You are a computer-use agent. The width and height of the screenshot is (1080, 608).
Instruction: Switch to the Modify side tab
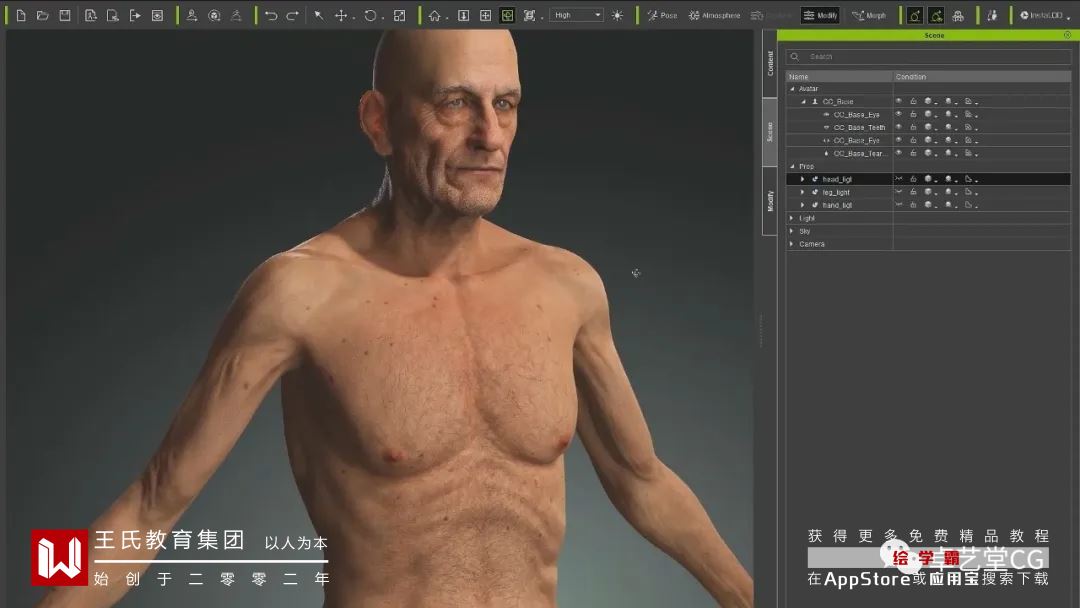[x=770, y=201]
